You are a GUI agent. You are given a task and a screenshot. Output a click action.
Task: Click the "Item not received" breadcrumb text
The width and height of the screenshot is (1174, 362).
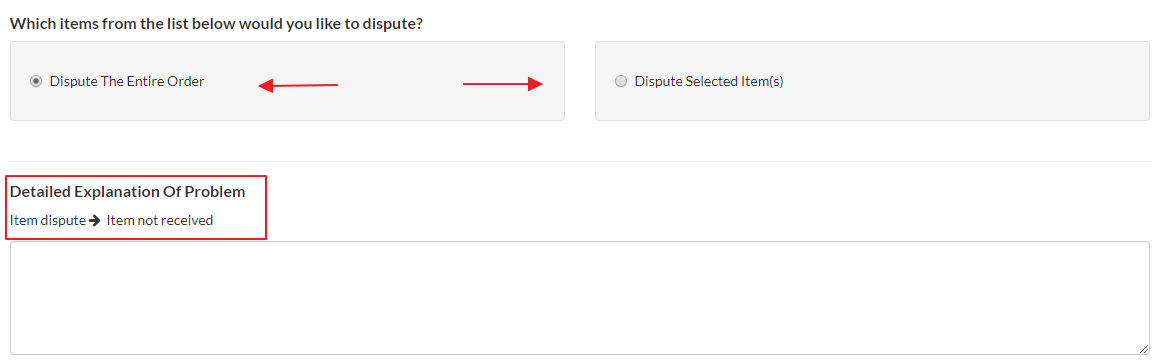[159, 220]
